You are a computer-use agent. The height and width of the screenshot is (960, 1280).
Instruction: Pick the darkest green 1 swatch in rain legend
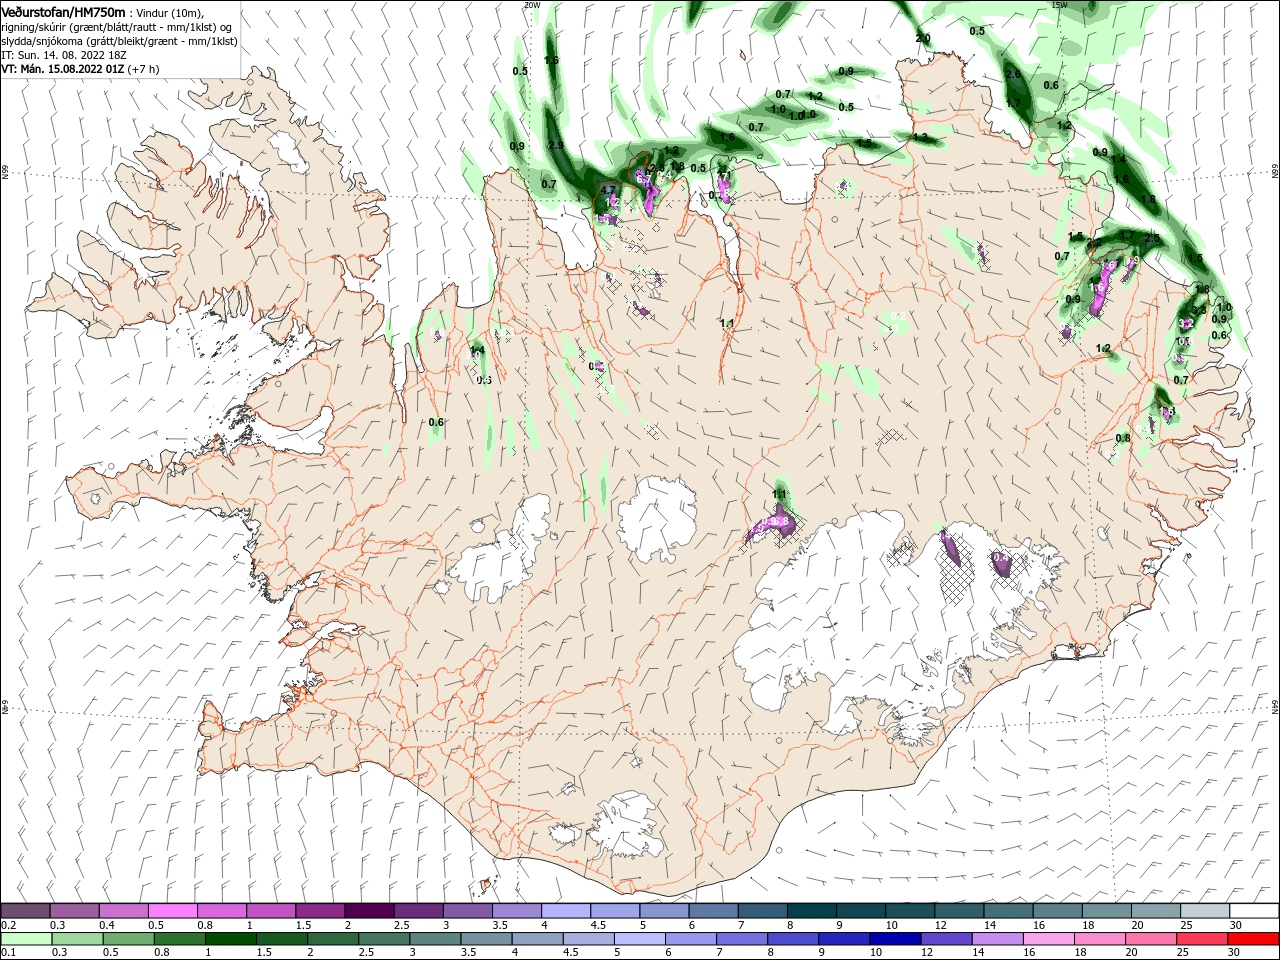click(229, 939)
